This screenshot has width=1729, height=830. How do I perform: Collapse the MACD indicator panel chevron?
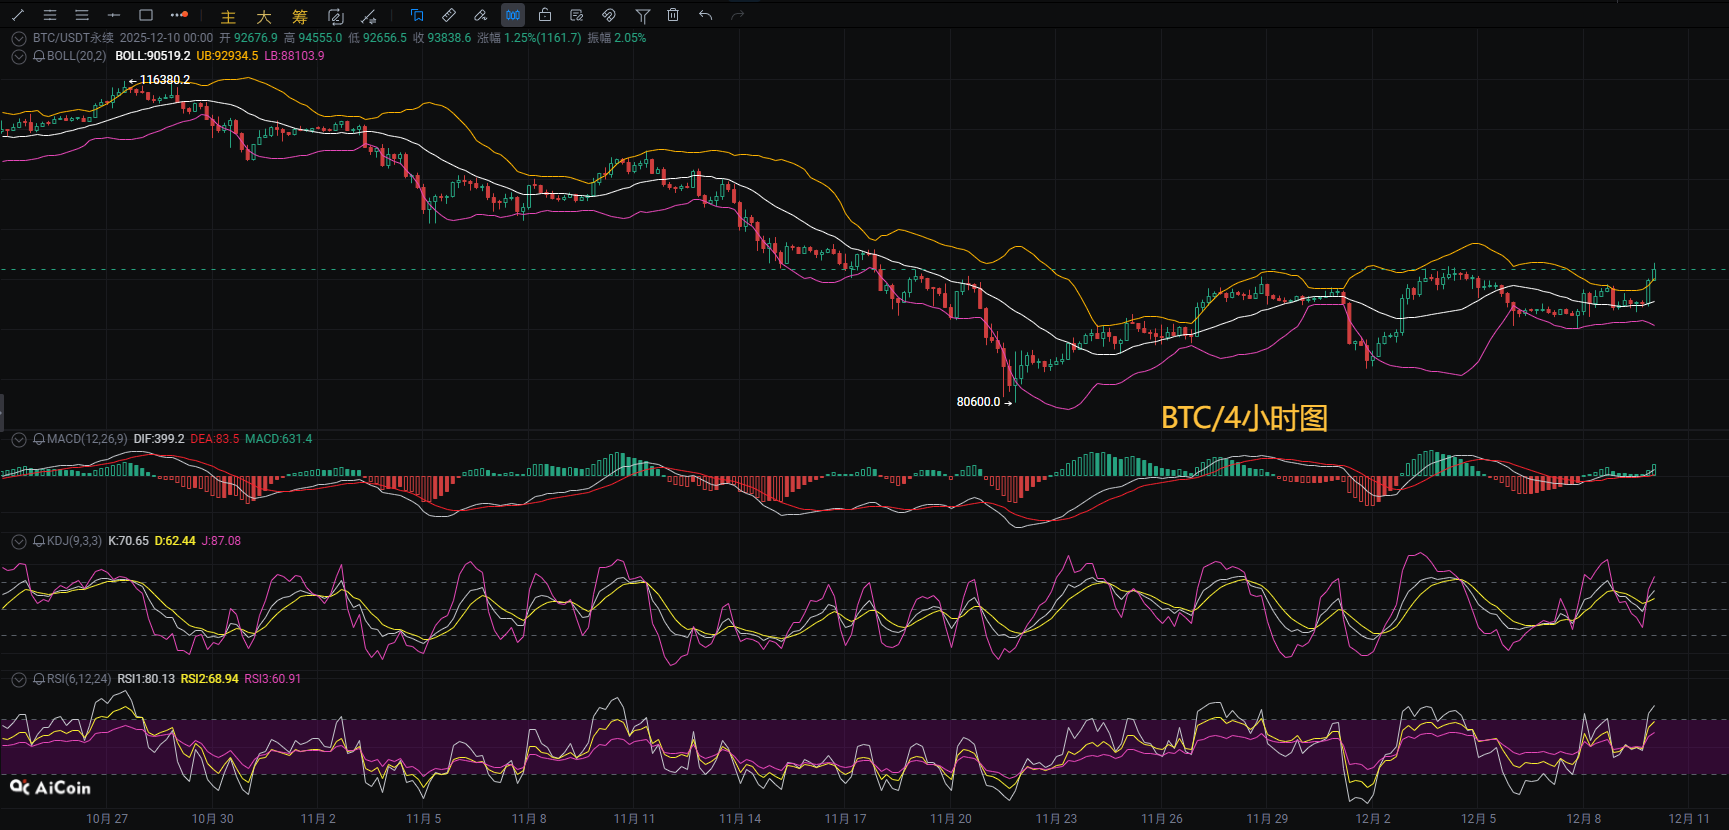point(18,439)
